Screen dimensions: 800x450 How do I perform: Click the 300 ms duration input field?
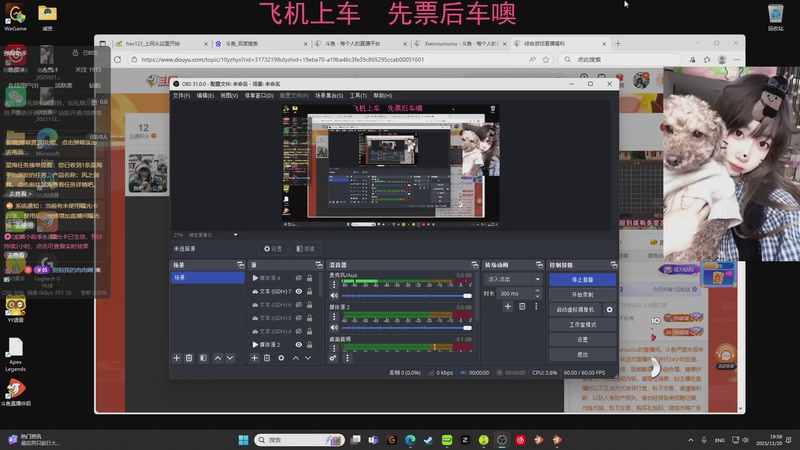[514, 293]
